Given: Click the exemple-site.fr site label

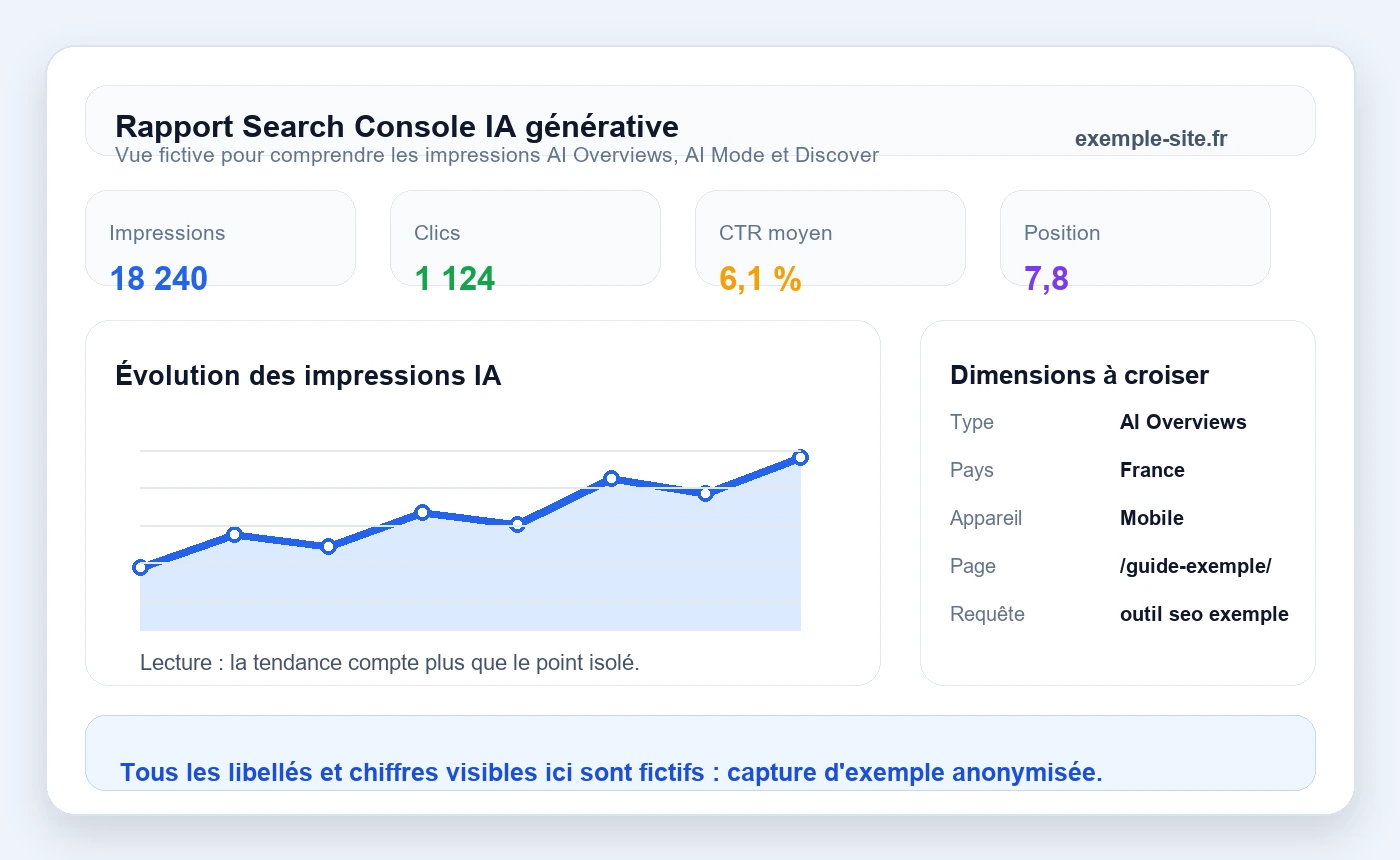Looking at the screenshot, I should 1151,139.
